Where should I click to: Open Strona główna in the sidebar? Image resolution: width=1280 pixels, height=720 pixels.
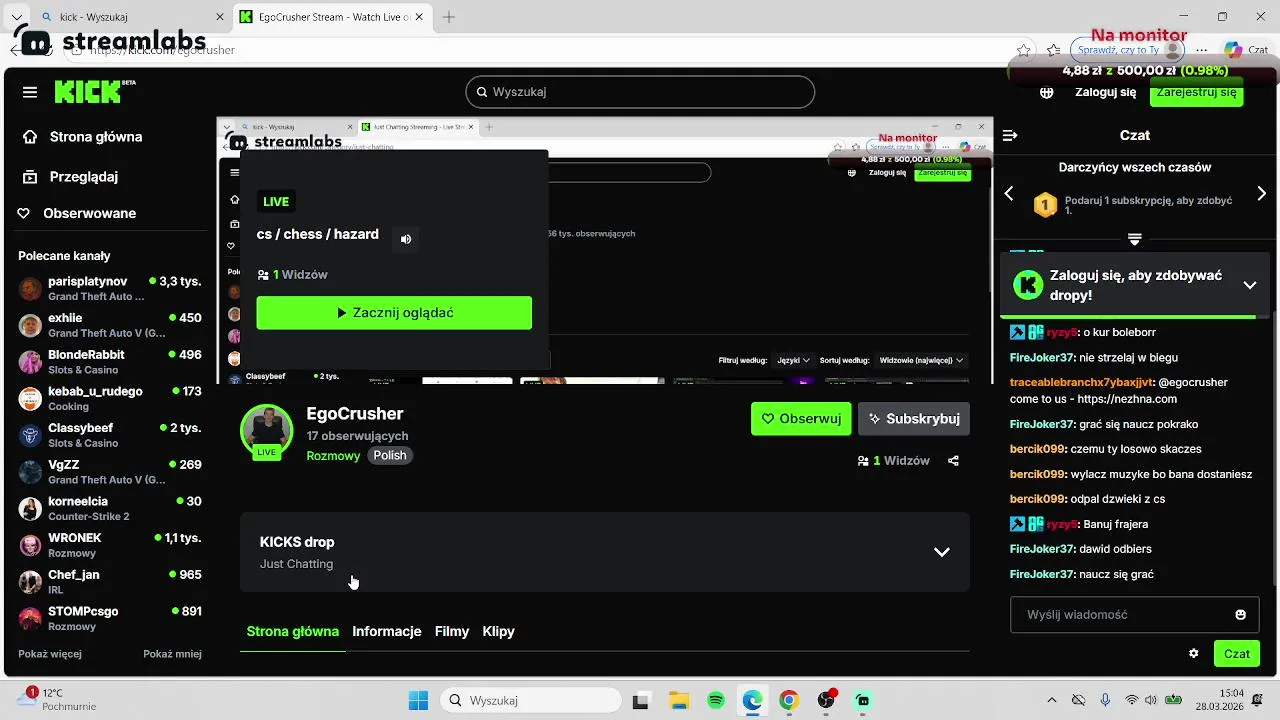tap(96, 137)
